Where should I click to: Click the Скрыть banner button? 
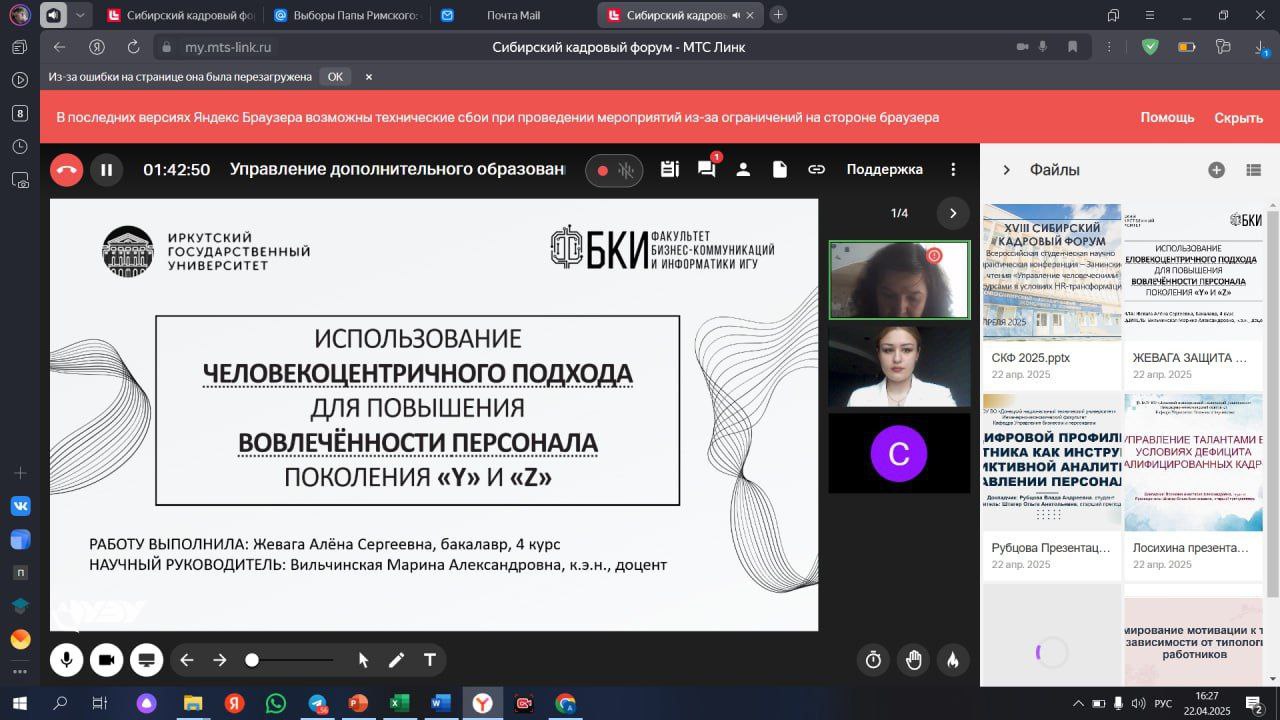(x=1238, y=117)
